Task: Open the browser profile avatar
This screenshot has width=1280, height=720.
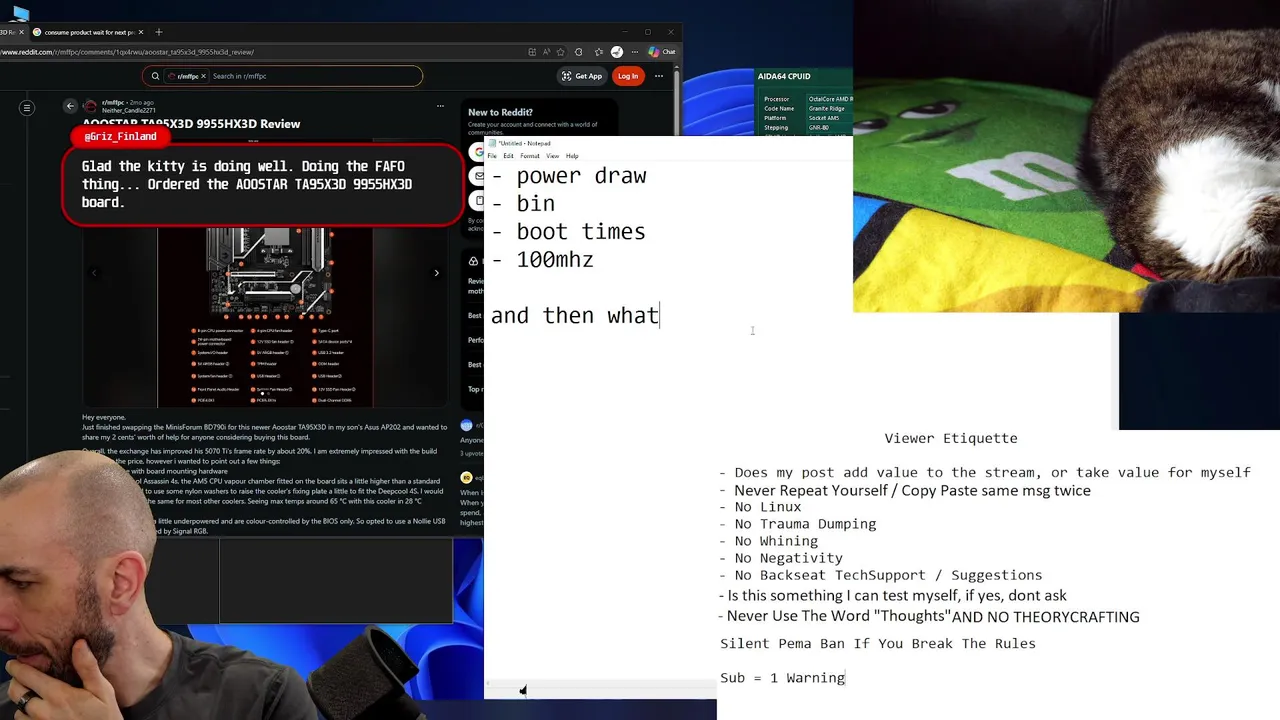Action: [617, 52]
